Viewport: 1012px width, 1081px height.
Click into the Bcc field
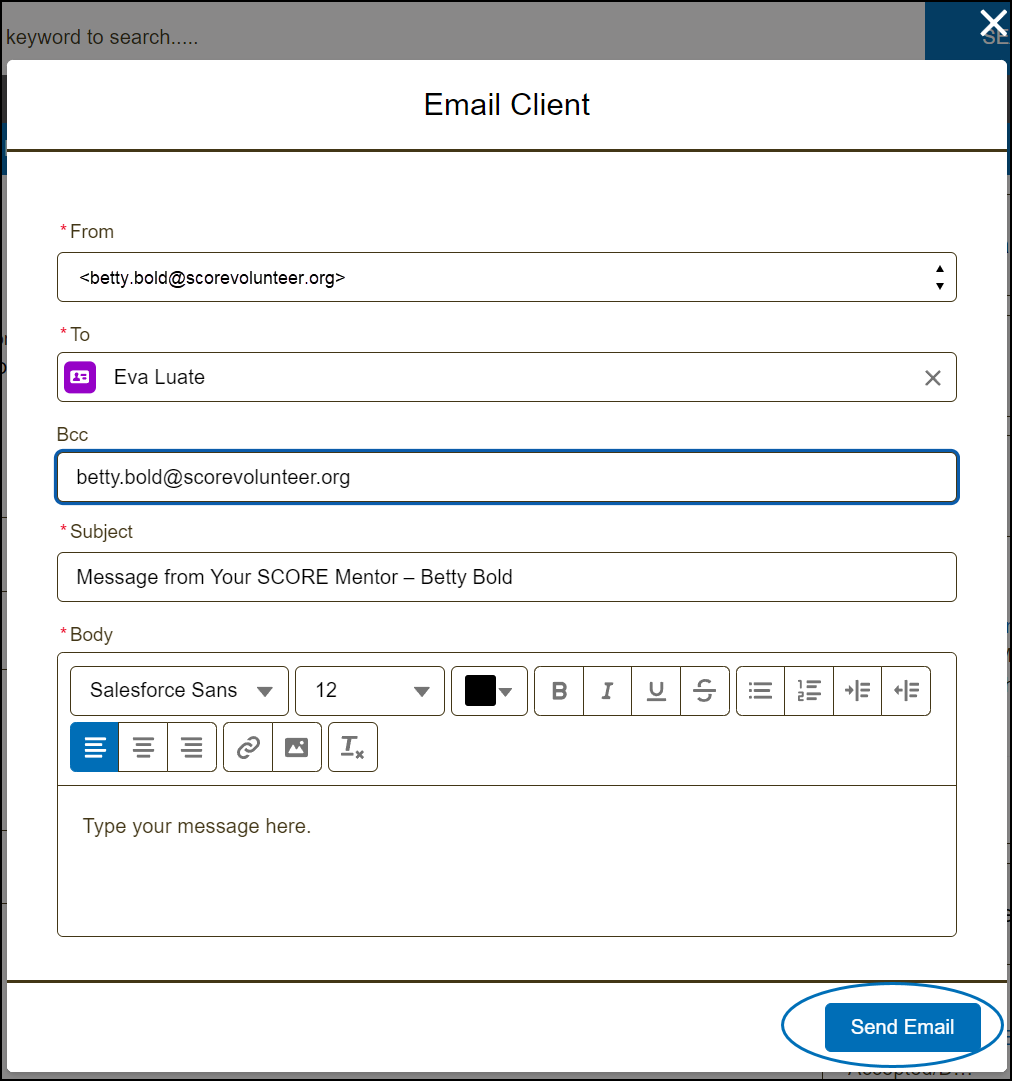point(507,477)
